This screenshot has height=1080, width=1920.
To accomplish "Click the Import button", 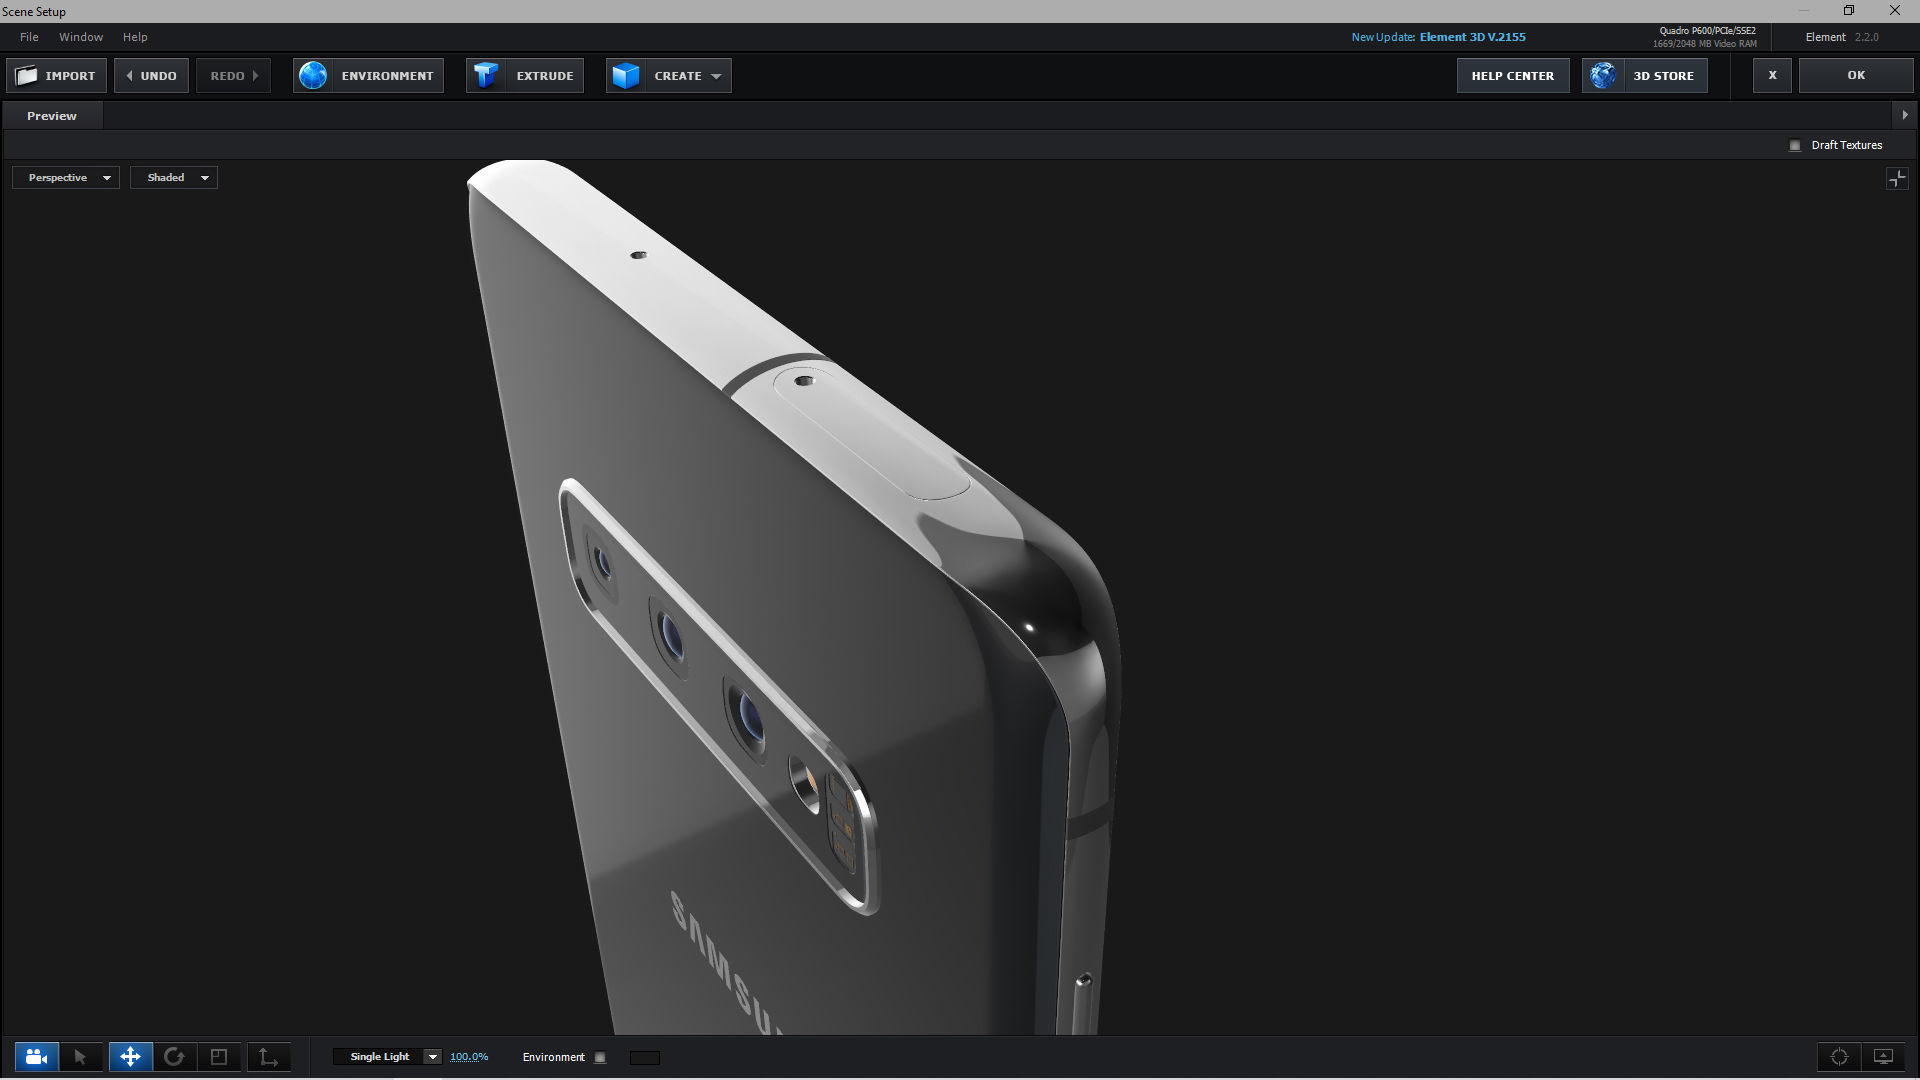I will [x=56, y=76].
